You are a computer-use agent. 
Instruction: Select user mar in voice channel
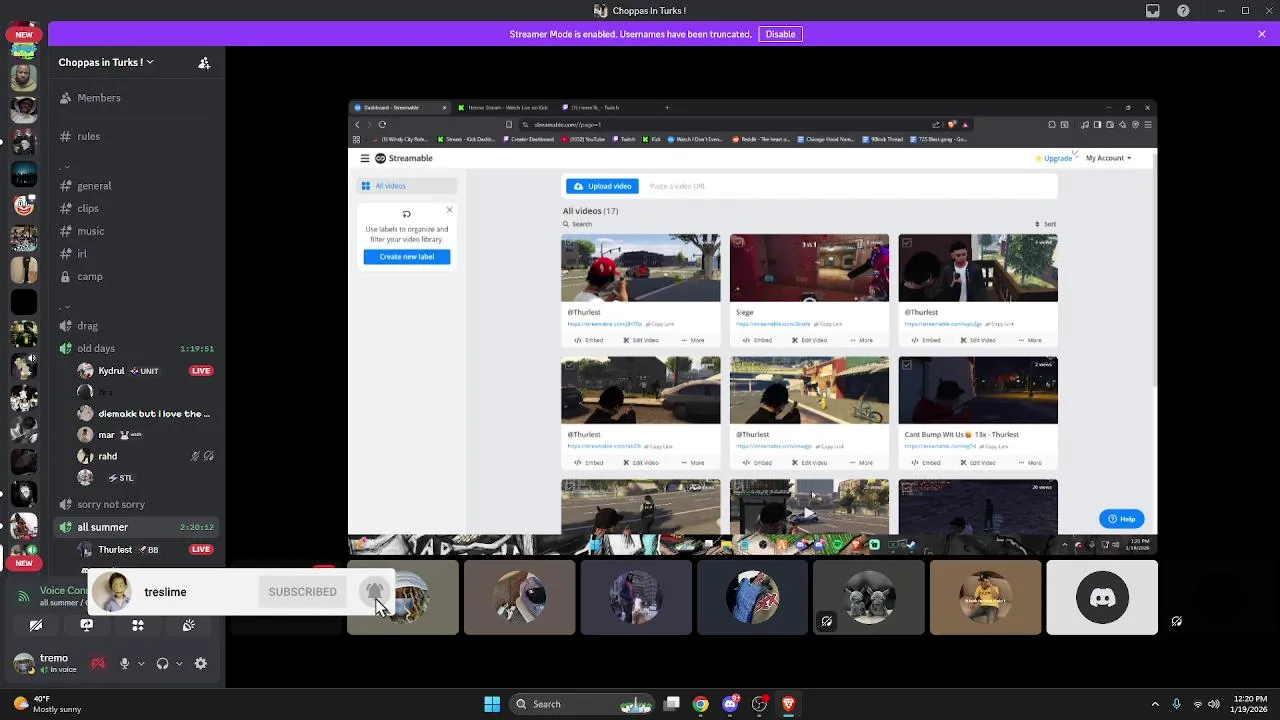pyautogui.click(x=147, y=435)
